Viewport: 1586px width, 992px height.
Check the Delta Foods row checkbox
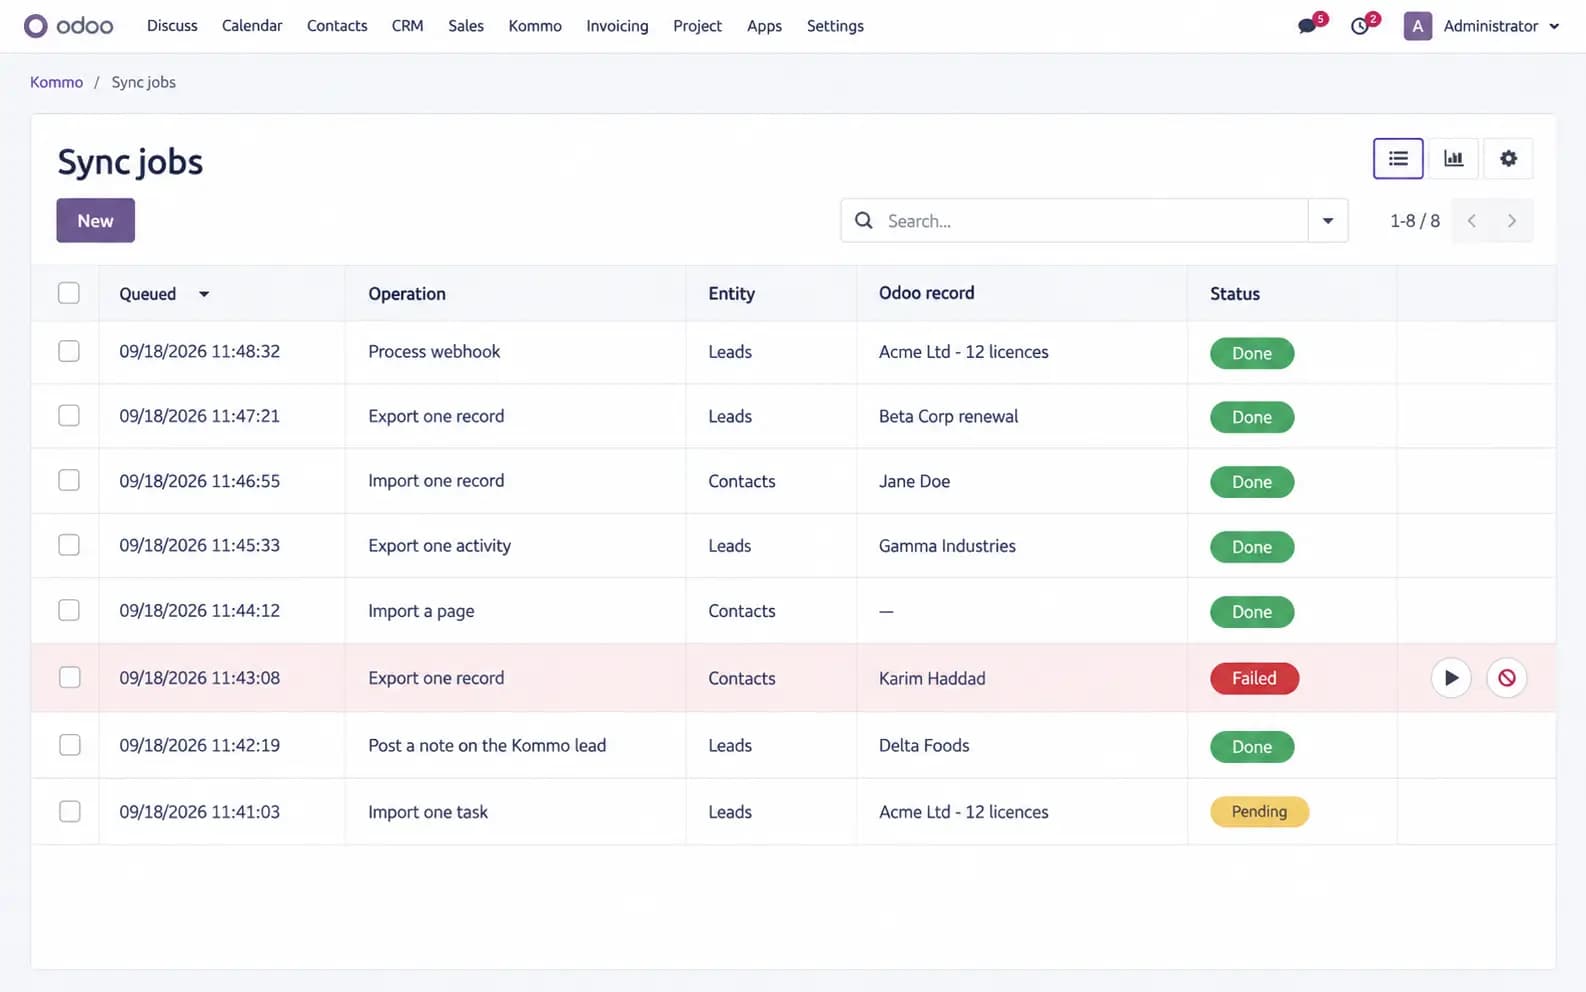(x=69, y=745)
